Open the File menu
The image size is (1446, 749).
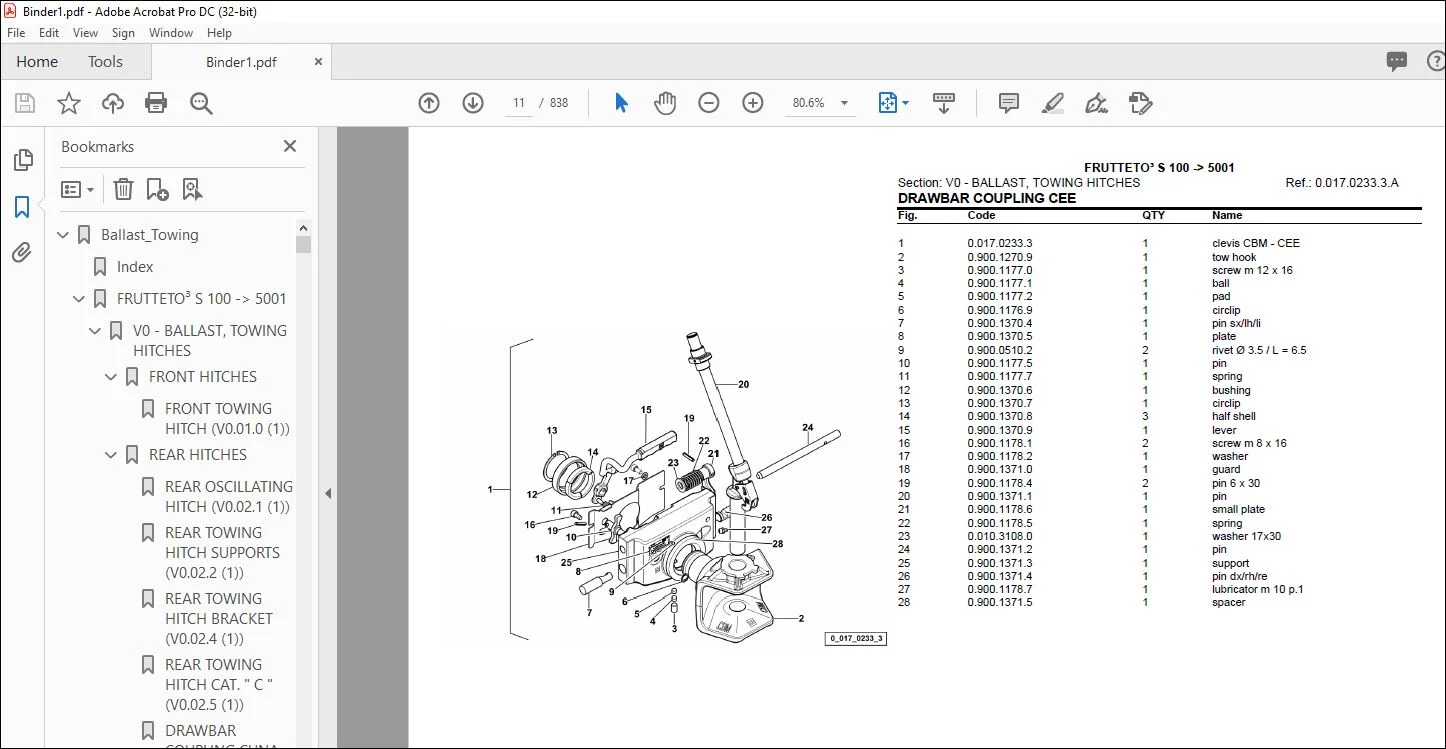pos(16,33)
